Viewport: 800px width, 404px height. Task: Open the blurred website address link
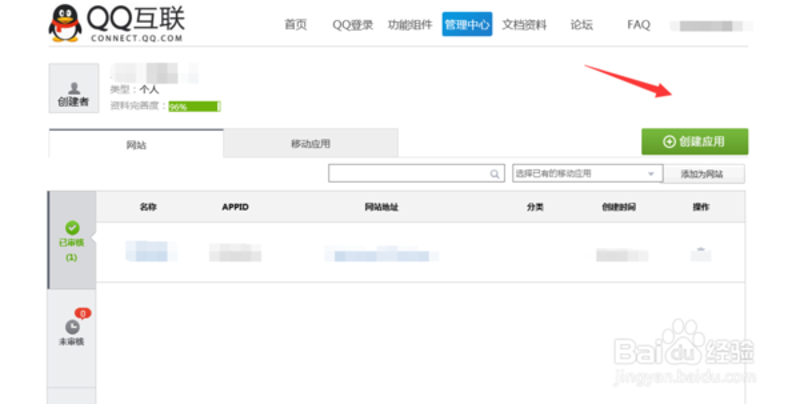(382, 254)
